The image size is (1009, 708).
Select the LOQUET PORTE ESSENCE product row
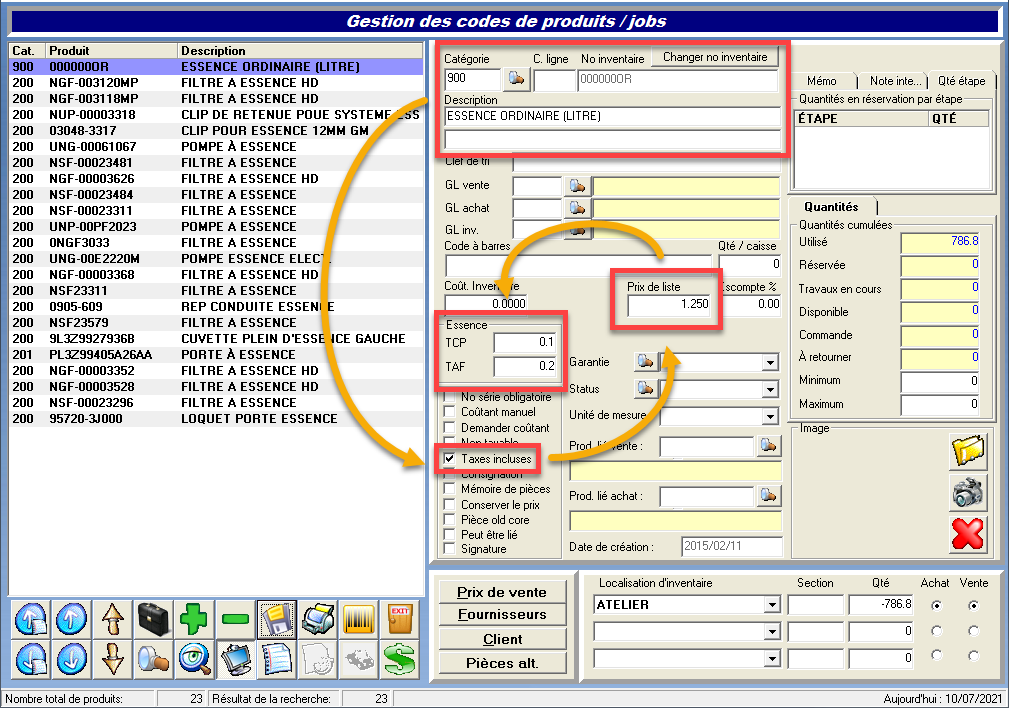pyautogui.click(x=216, y=419)
